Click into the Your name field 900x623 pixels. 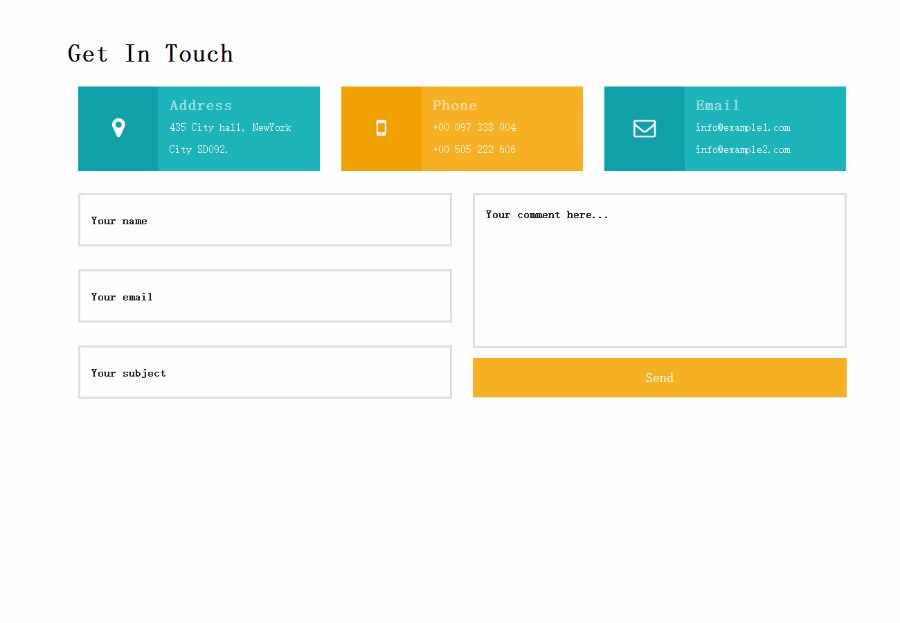[265, 220]
